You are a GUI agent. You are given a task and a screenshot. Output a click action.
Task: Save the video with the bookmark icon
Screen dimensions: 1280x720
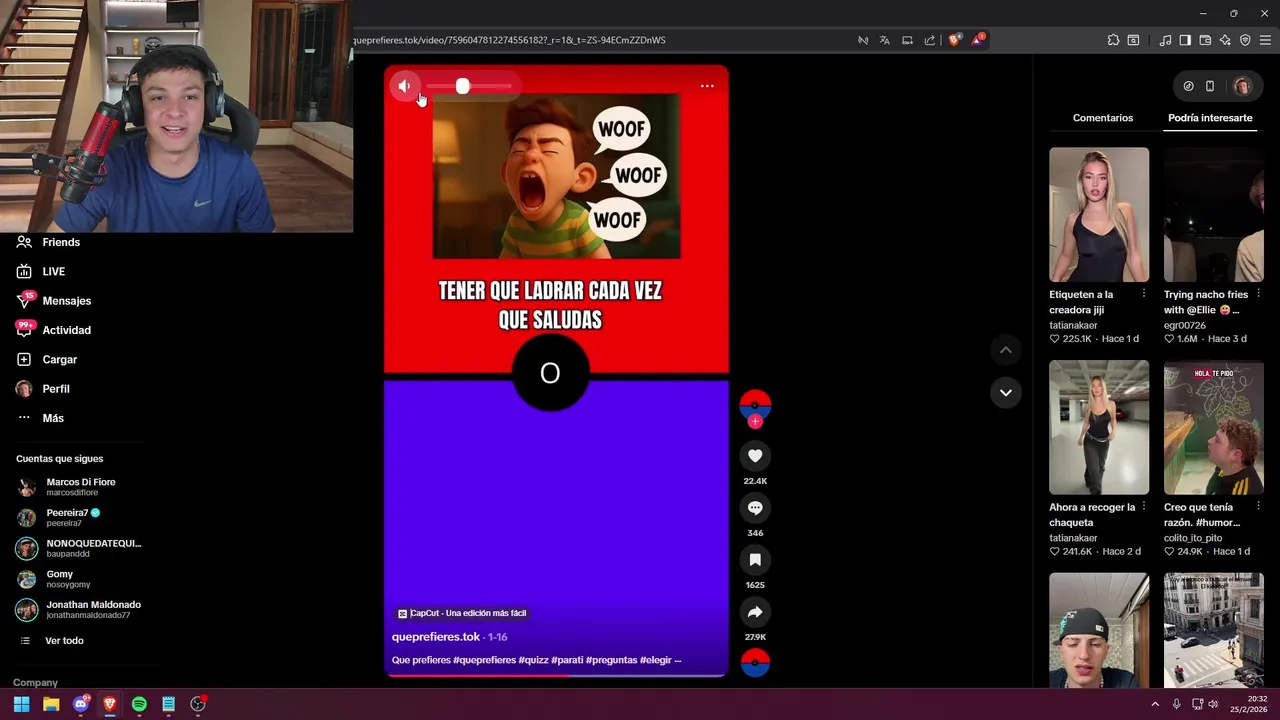tap(755, 560)
